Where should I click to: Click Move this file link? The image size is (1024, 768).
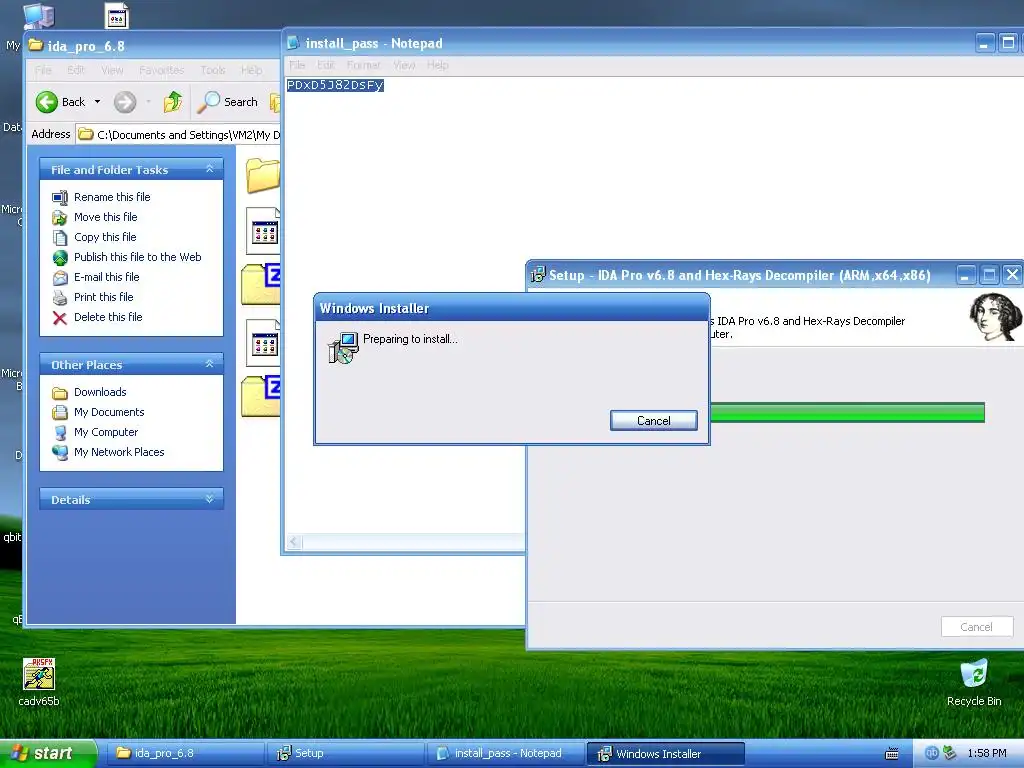[105, 217]
